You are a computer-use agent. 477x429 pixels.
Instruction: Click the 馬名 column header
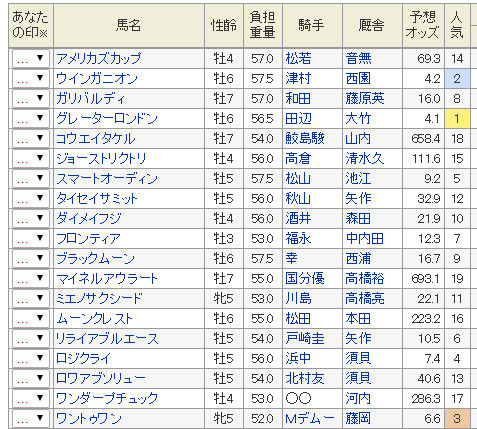(129, 25)
